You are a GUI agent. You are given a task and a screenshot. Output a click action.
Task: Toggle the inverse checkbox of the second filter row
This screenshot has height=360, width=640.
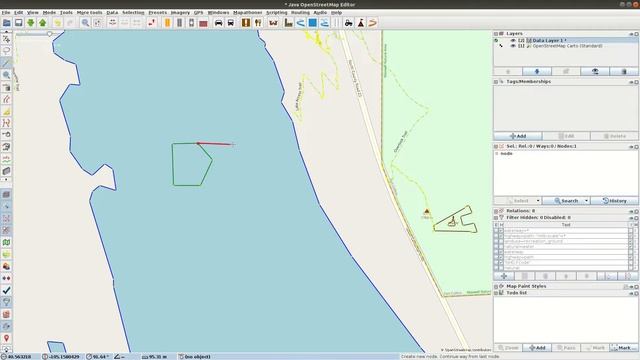point(631,236)
